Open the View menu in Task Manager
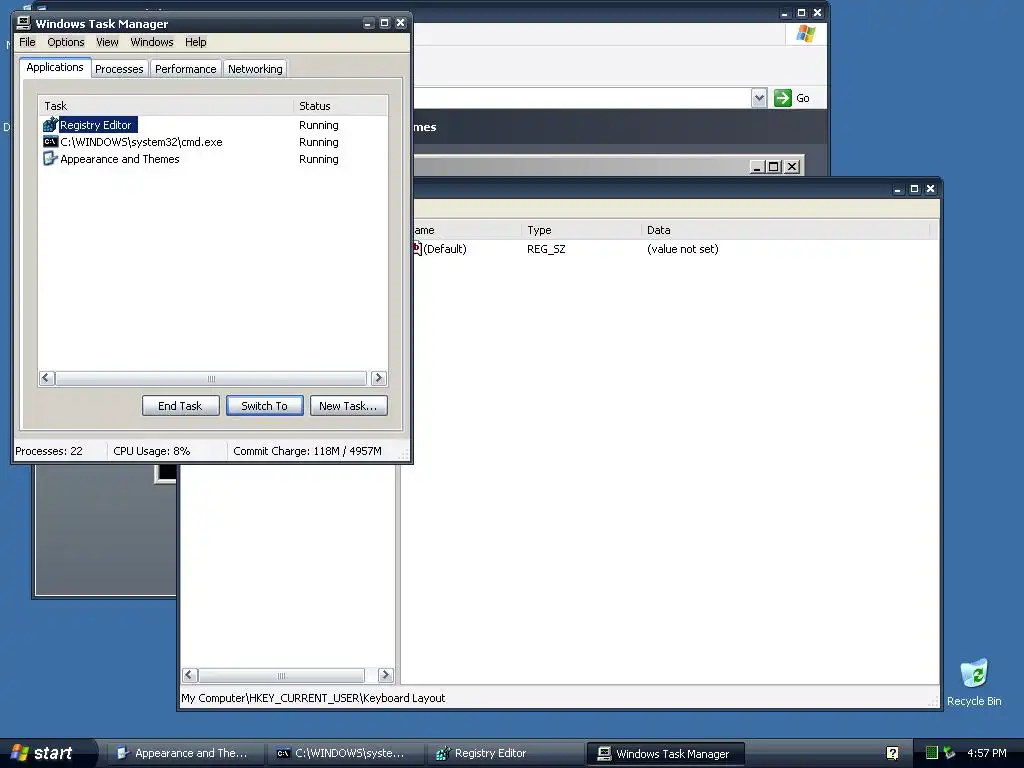Screen dimensions: 1024x768 pos(107,42)
